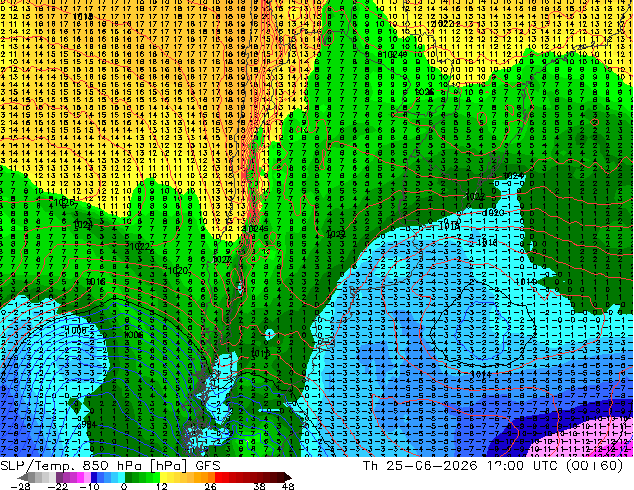Click the '984' low pressure isobar label
Image resolution: width=634 pixels, height=490 pixels.
tap(89, 424)
